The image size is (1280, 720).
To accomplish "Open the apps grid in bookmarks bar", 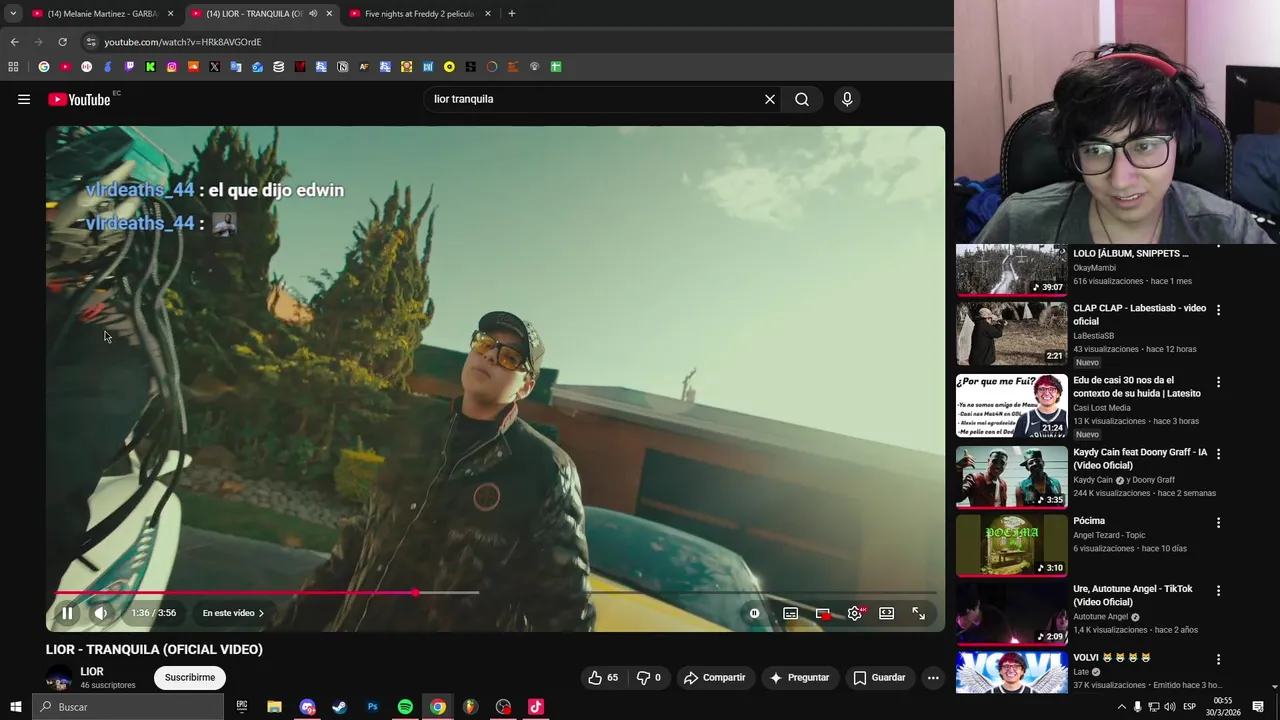I will [13, 67].
